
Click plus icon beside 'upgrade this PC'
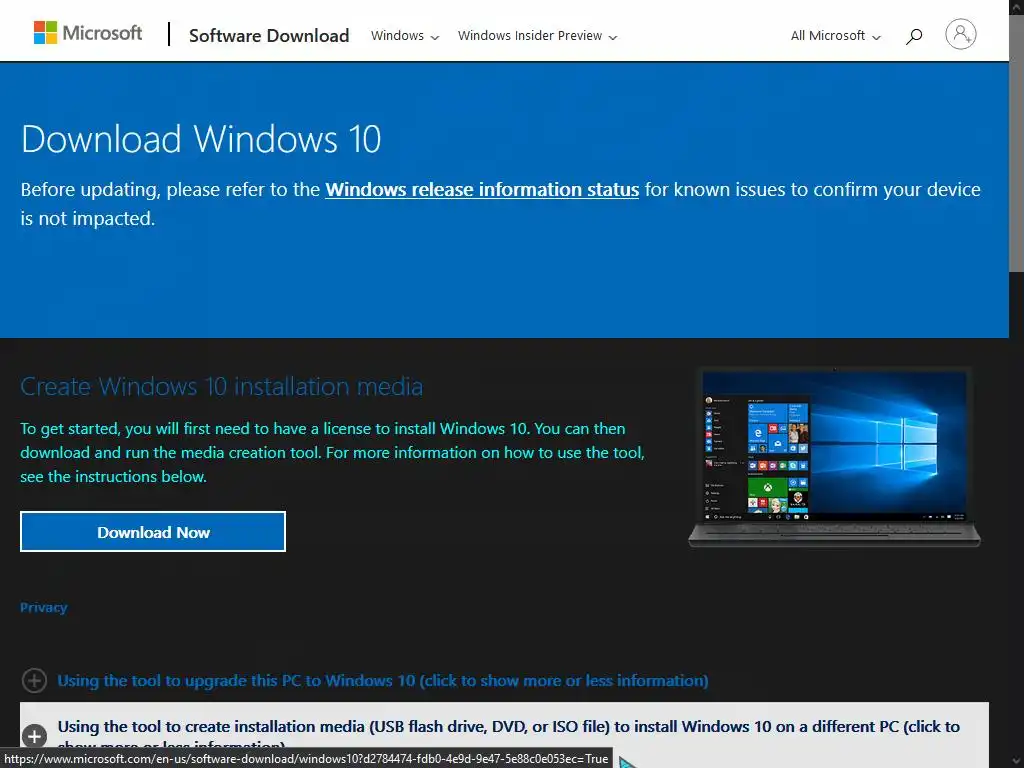[x=34, y=680]
